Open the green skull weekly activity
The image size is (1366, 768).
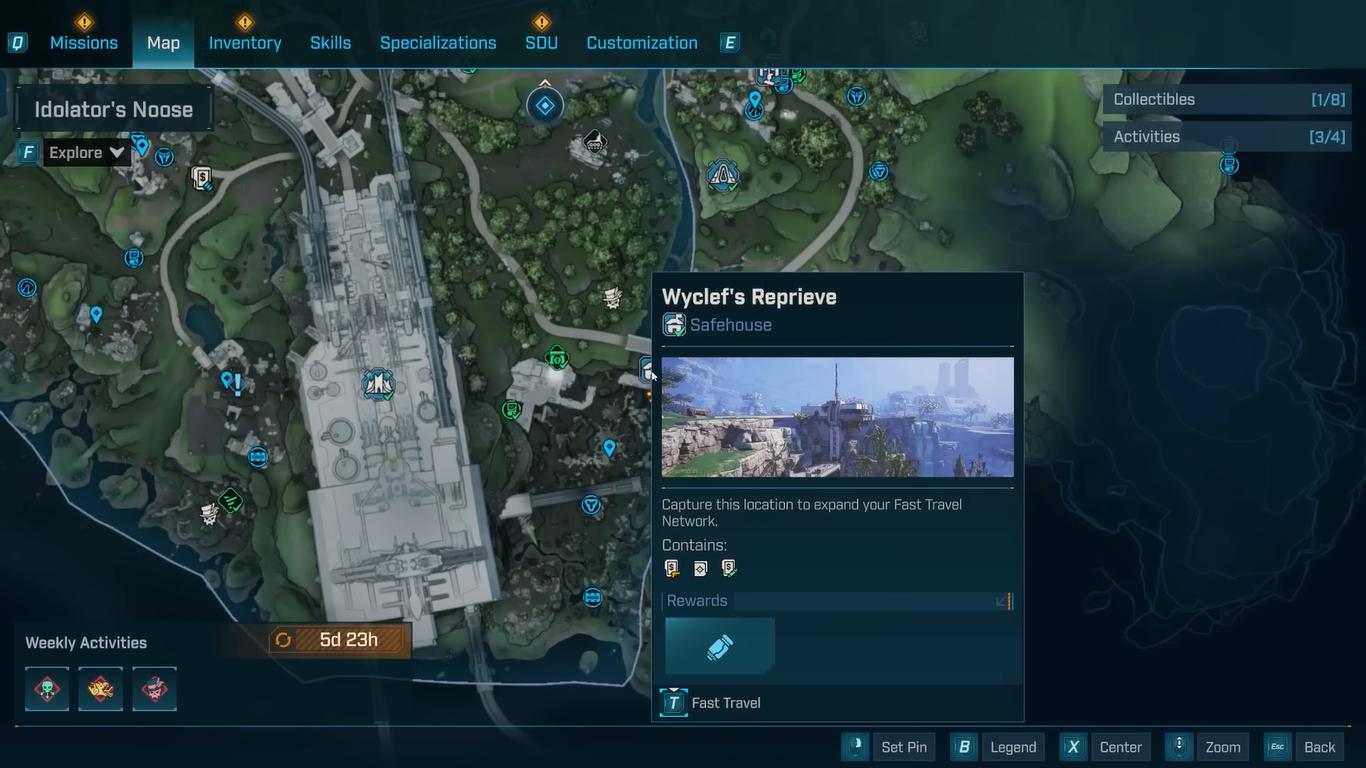tap(47, 689)
